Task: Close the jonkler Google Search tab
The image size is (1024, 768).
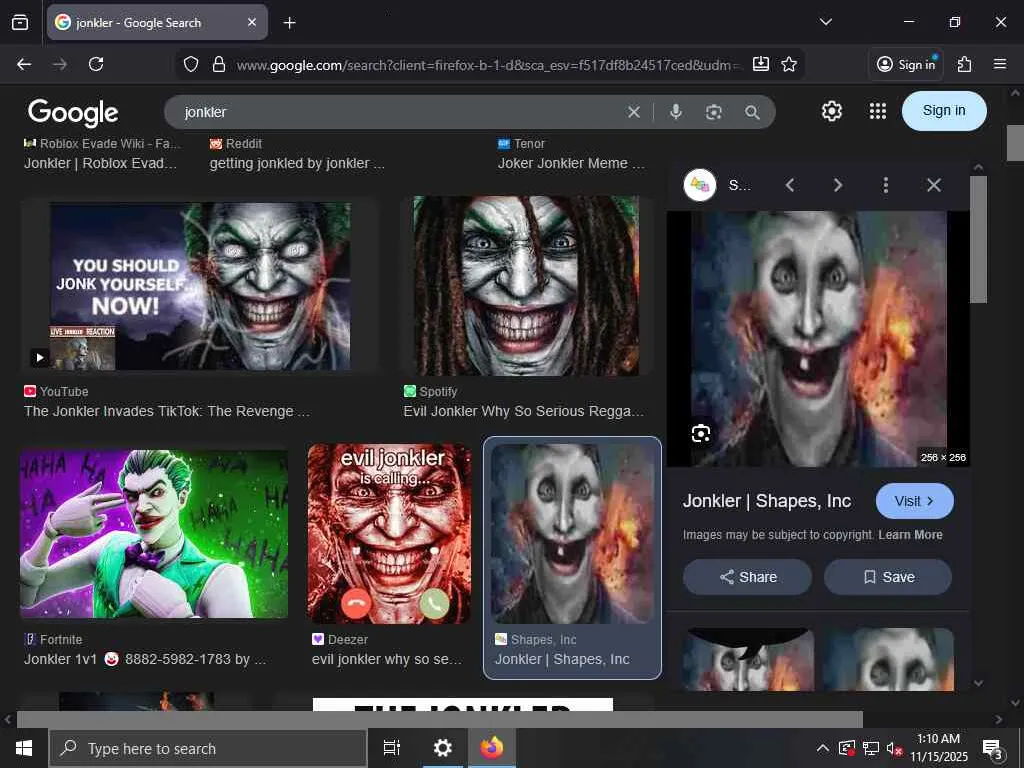Action: (251, 22)
